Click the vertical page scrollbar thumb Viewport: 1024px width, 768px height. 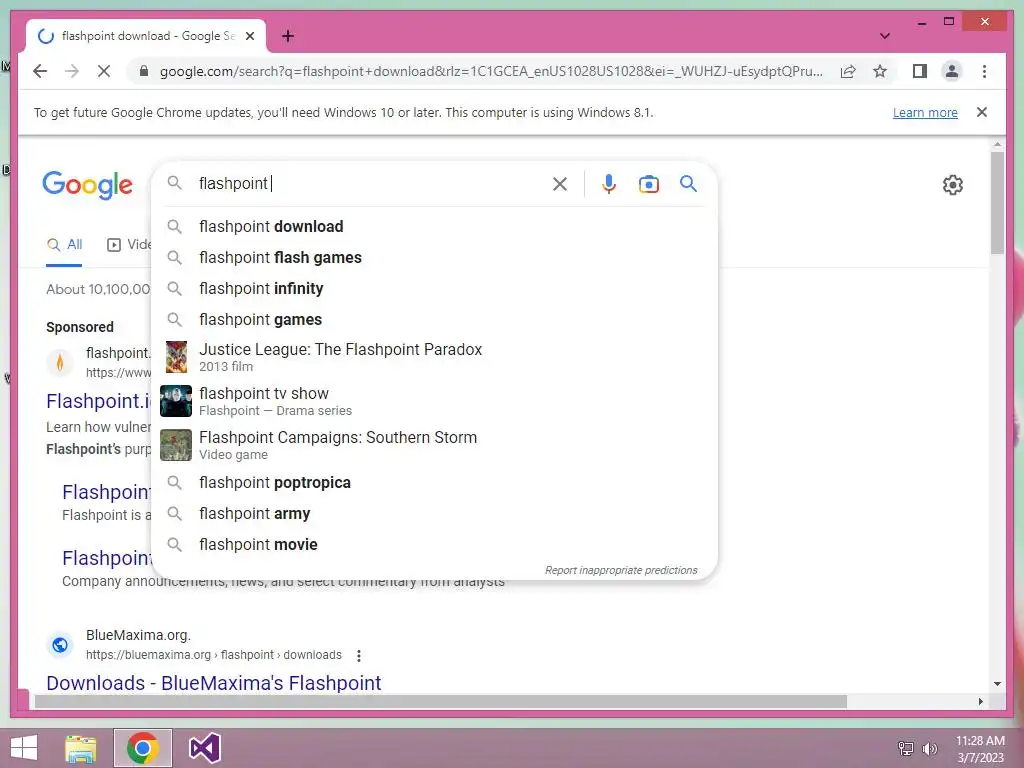tap(997, 202)
